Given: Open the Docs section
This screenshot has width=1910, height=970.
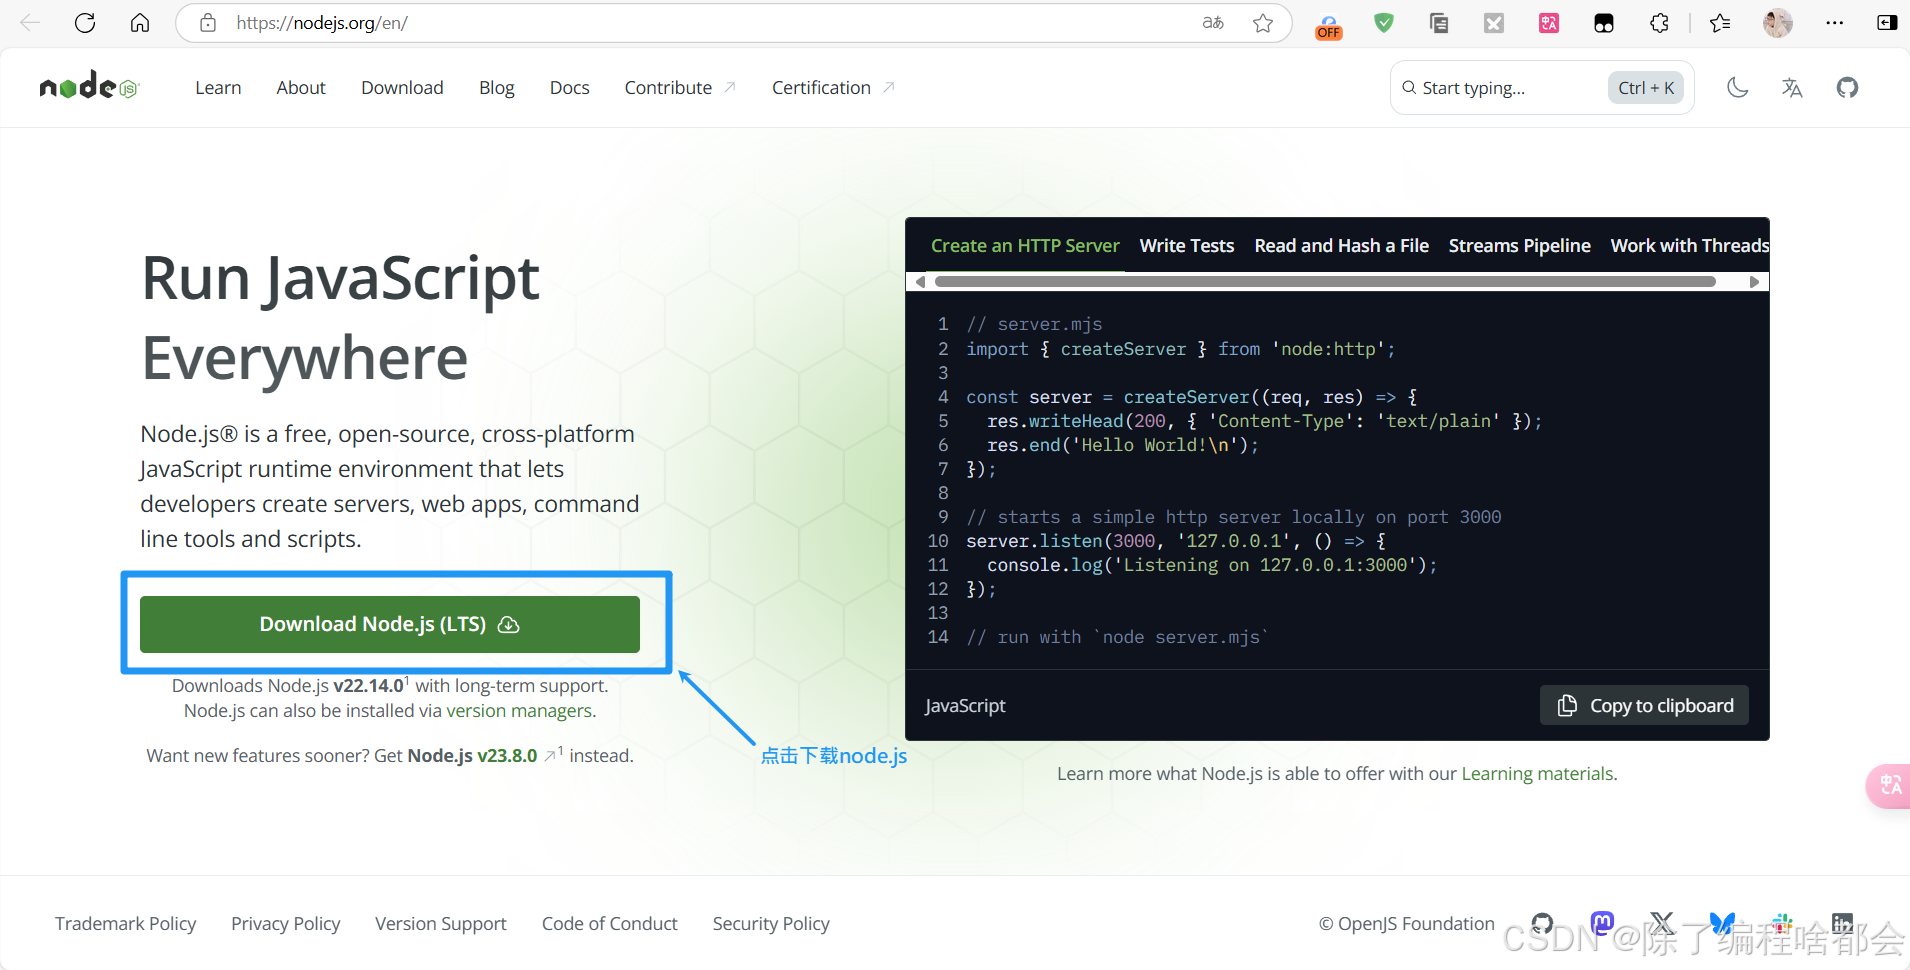Looking at the screenshot, I should click(569, 88).
